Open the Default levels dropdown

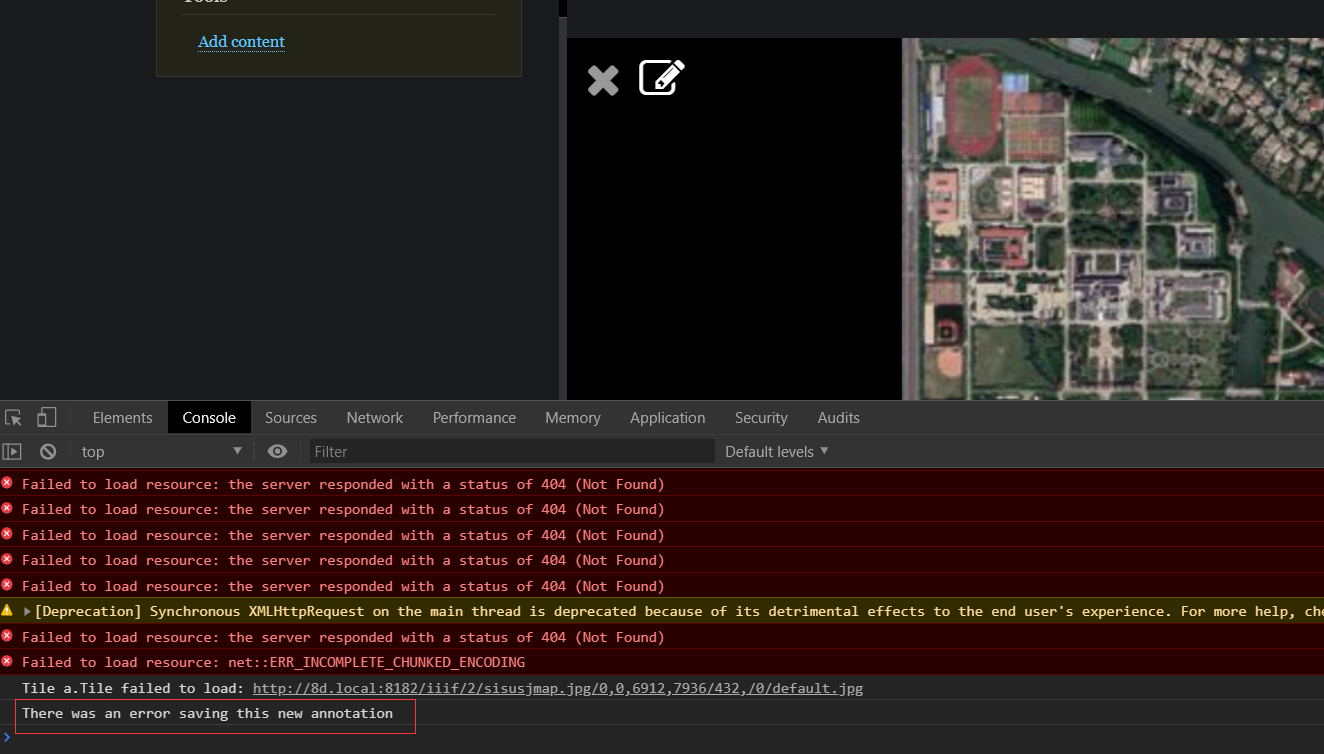point(776,452)
